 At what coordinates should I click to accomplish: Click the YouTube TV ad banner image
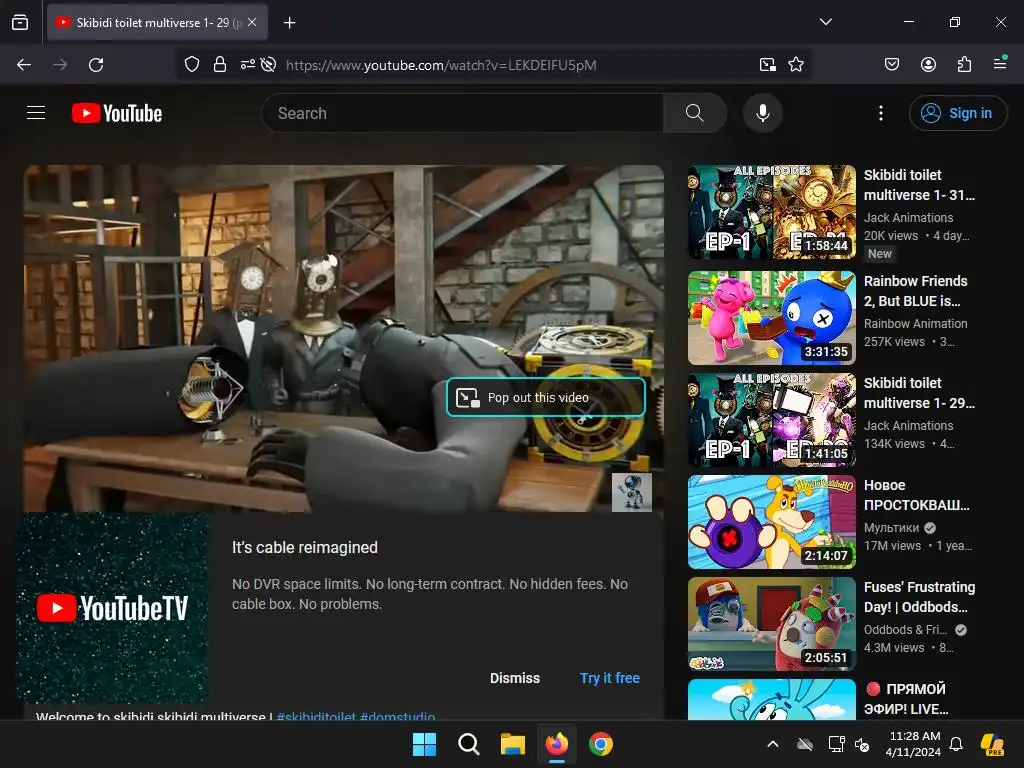coord(112,608)
